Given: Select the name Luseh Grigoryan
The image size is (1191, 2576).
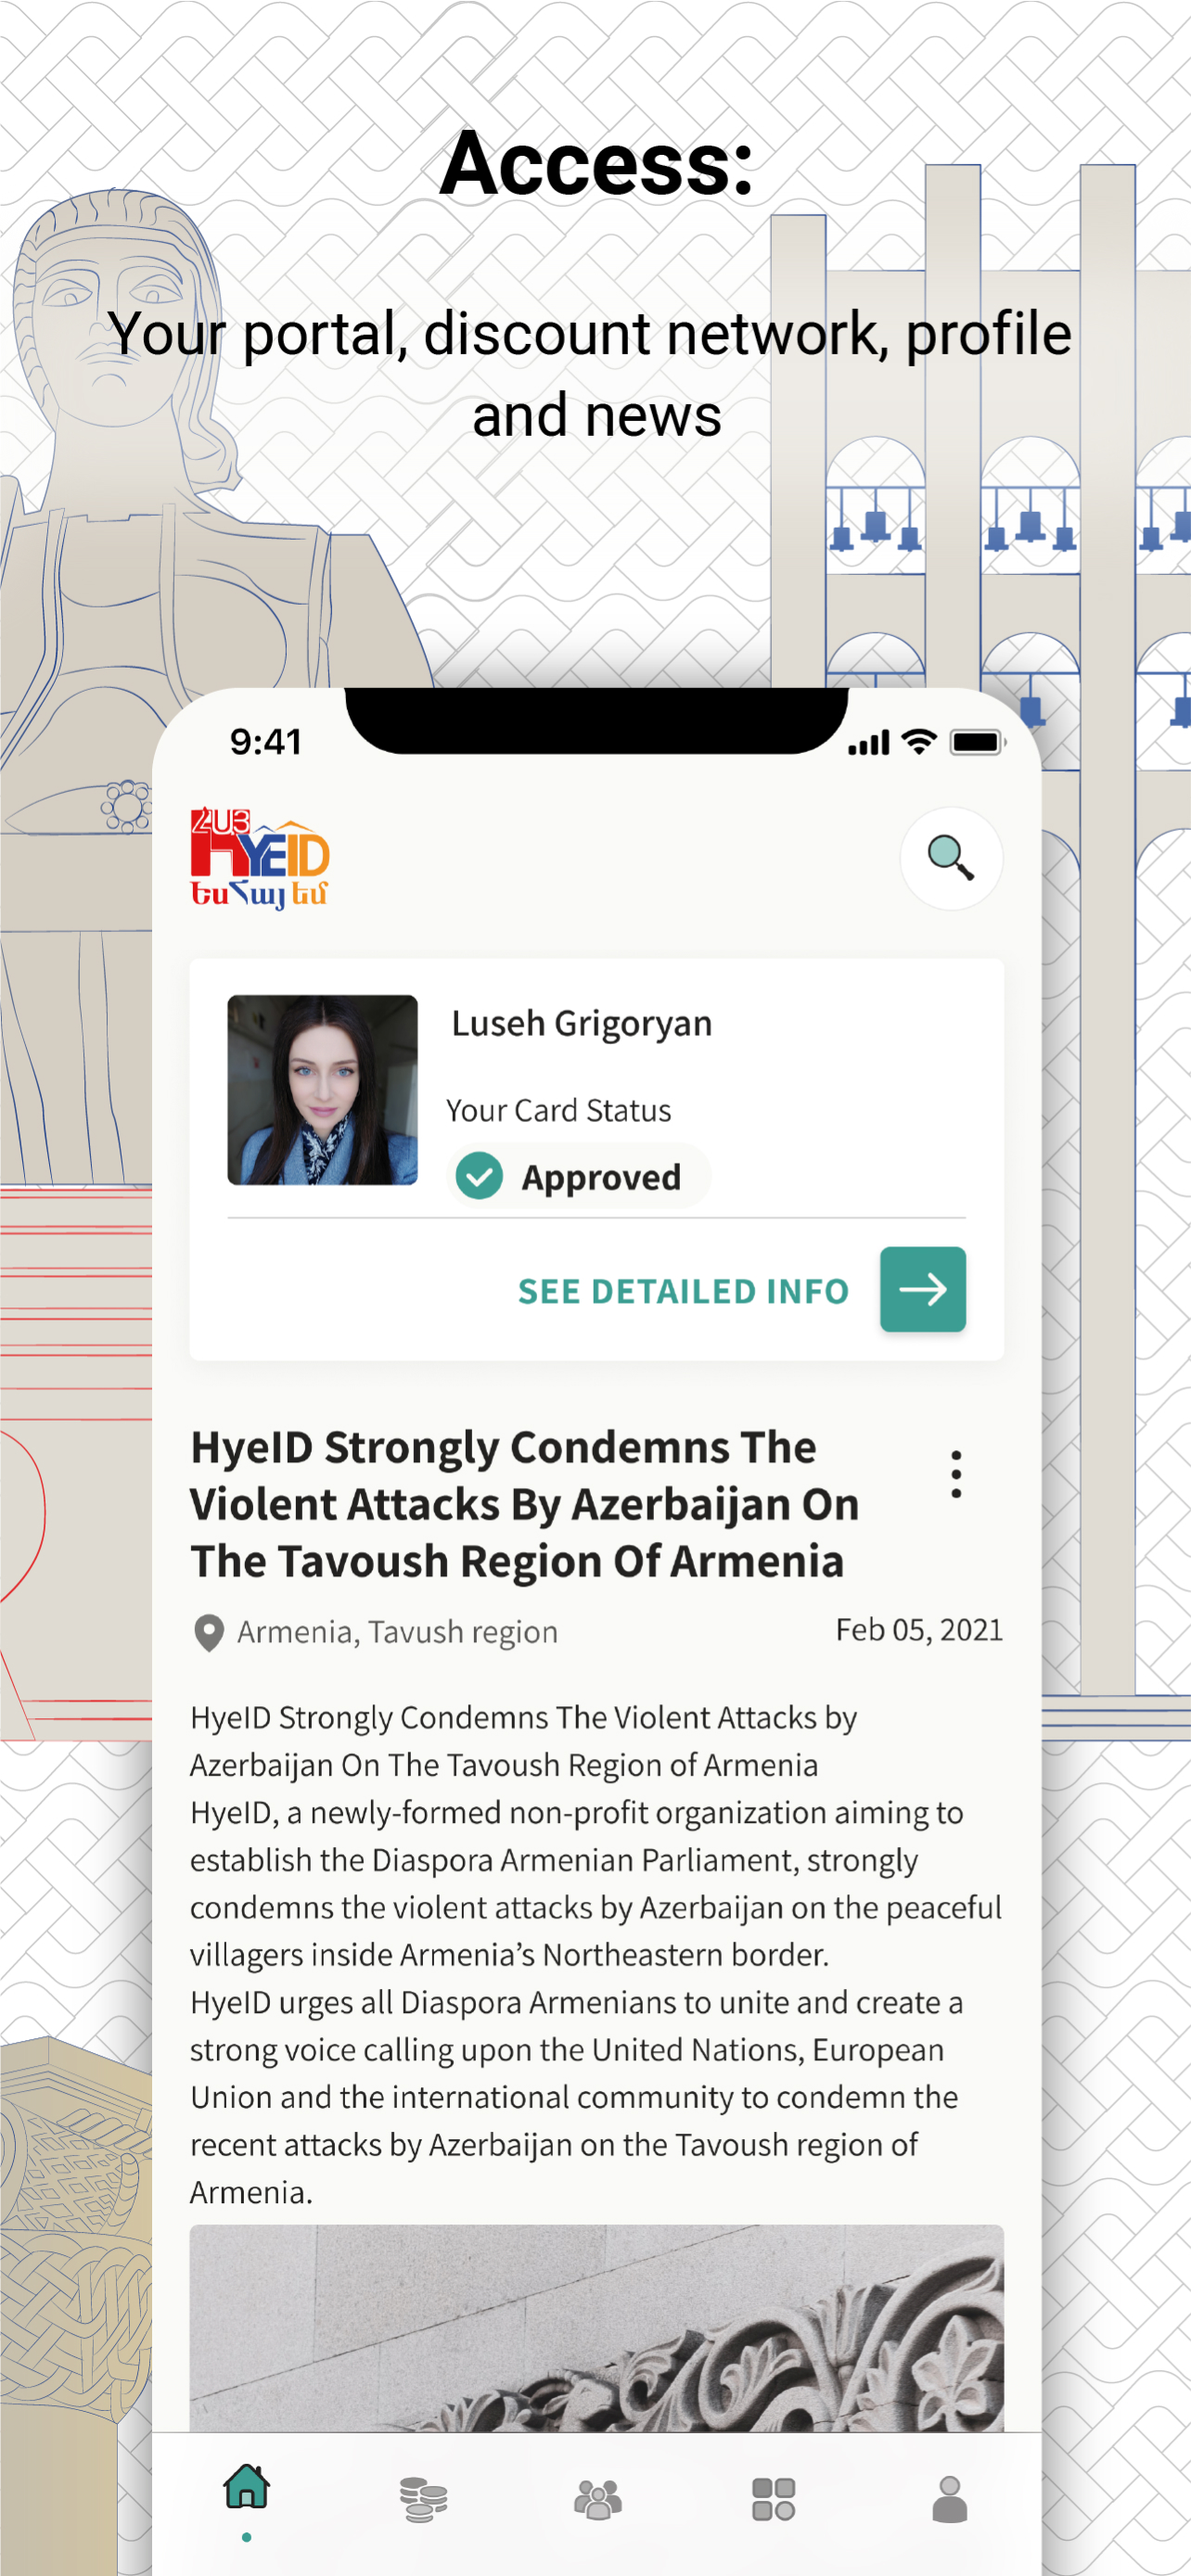Looking at the screenshot, I should click(581, 1024).
